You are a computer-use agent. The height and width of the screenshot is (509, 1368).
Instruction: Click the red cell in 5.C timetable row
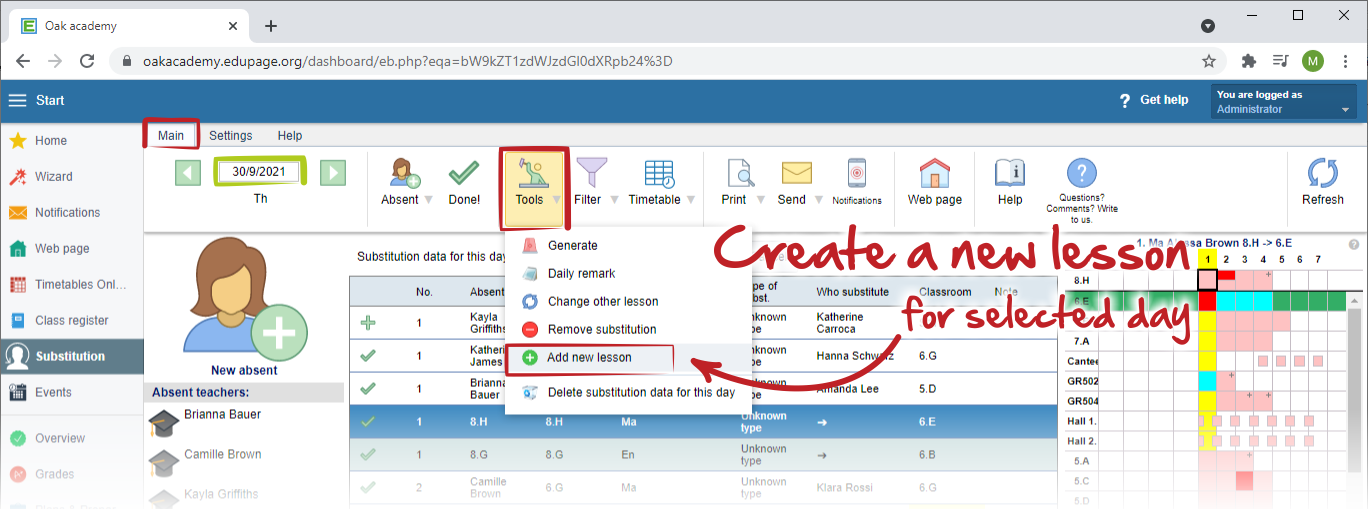click(x=1244, y=482)
